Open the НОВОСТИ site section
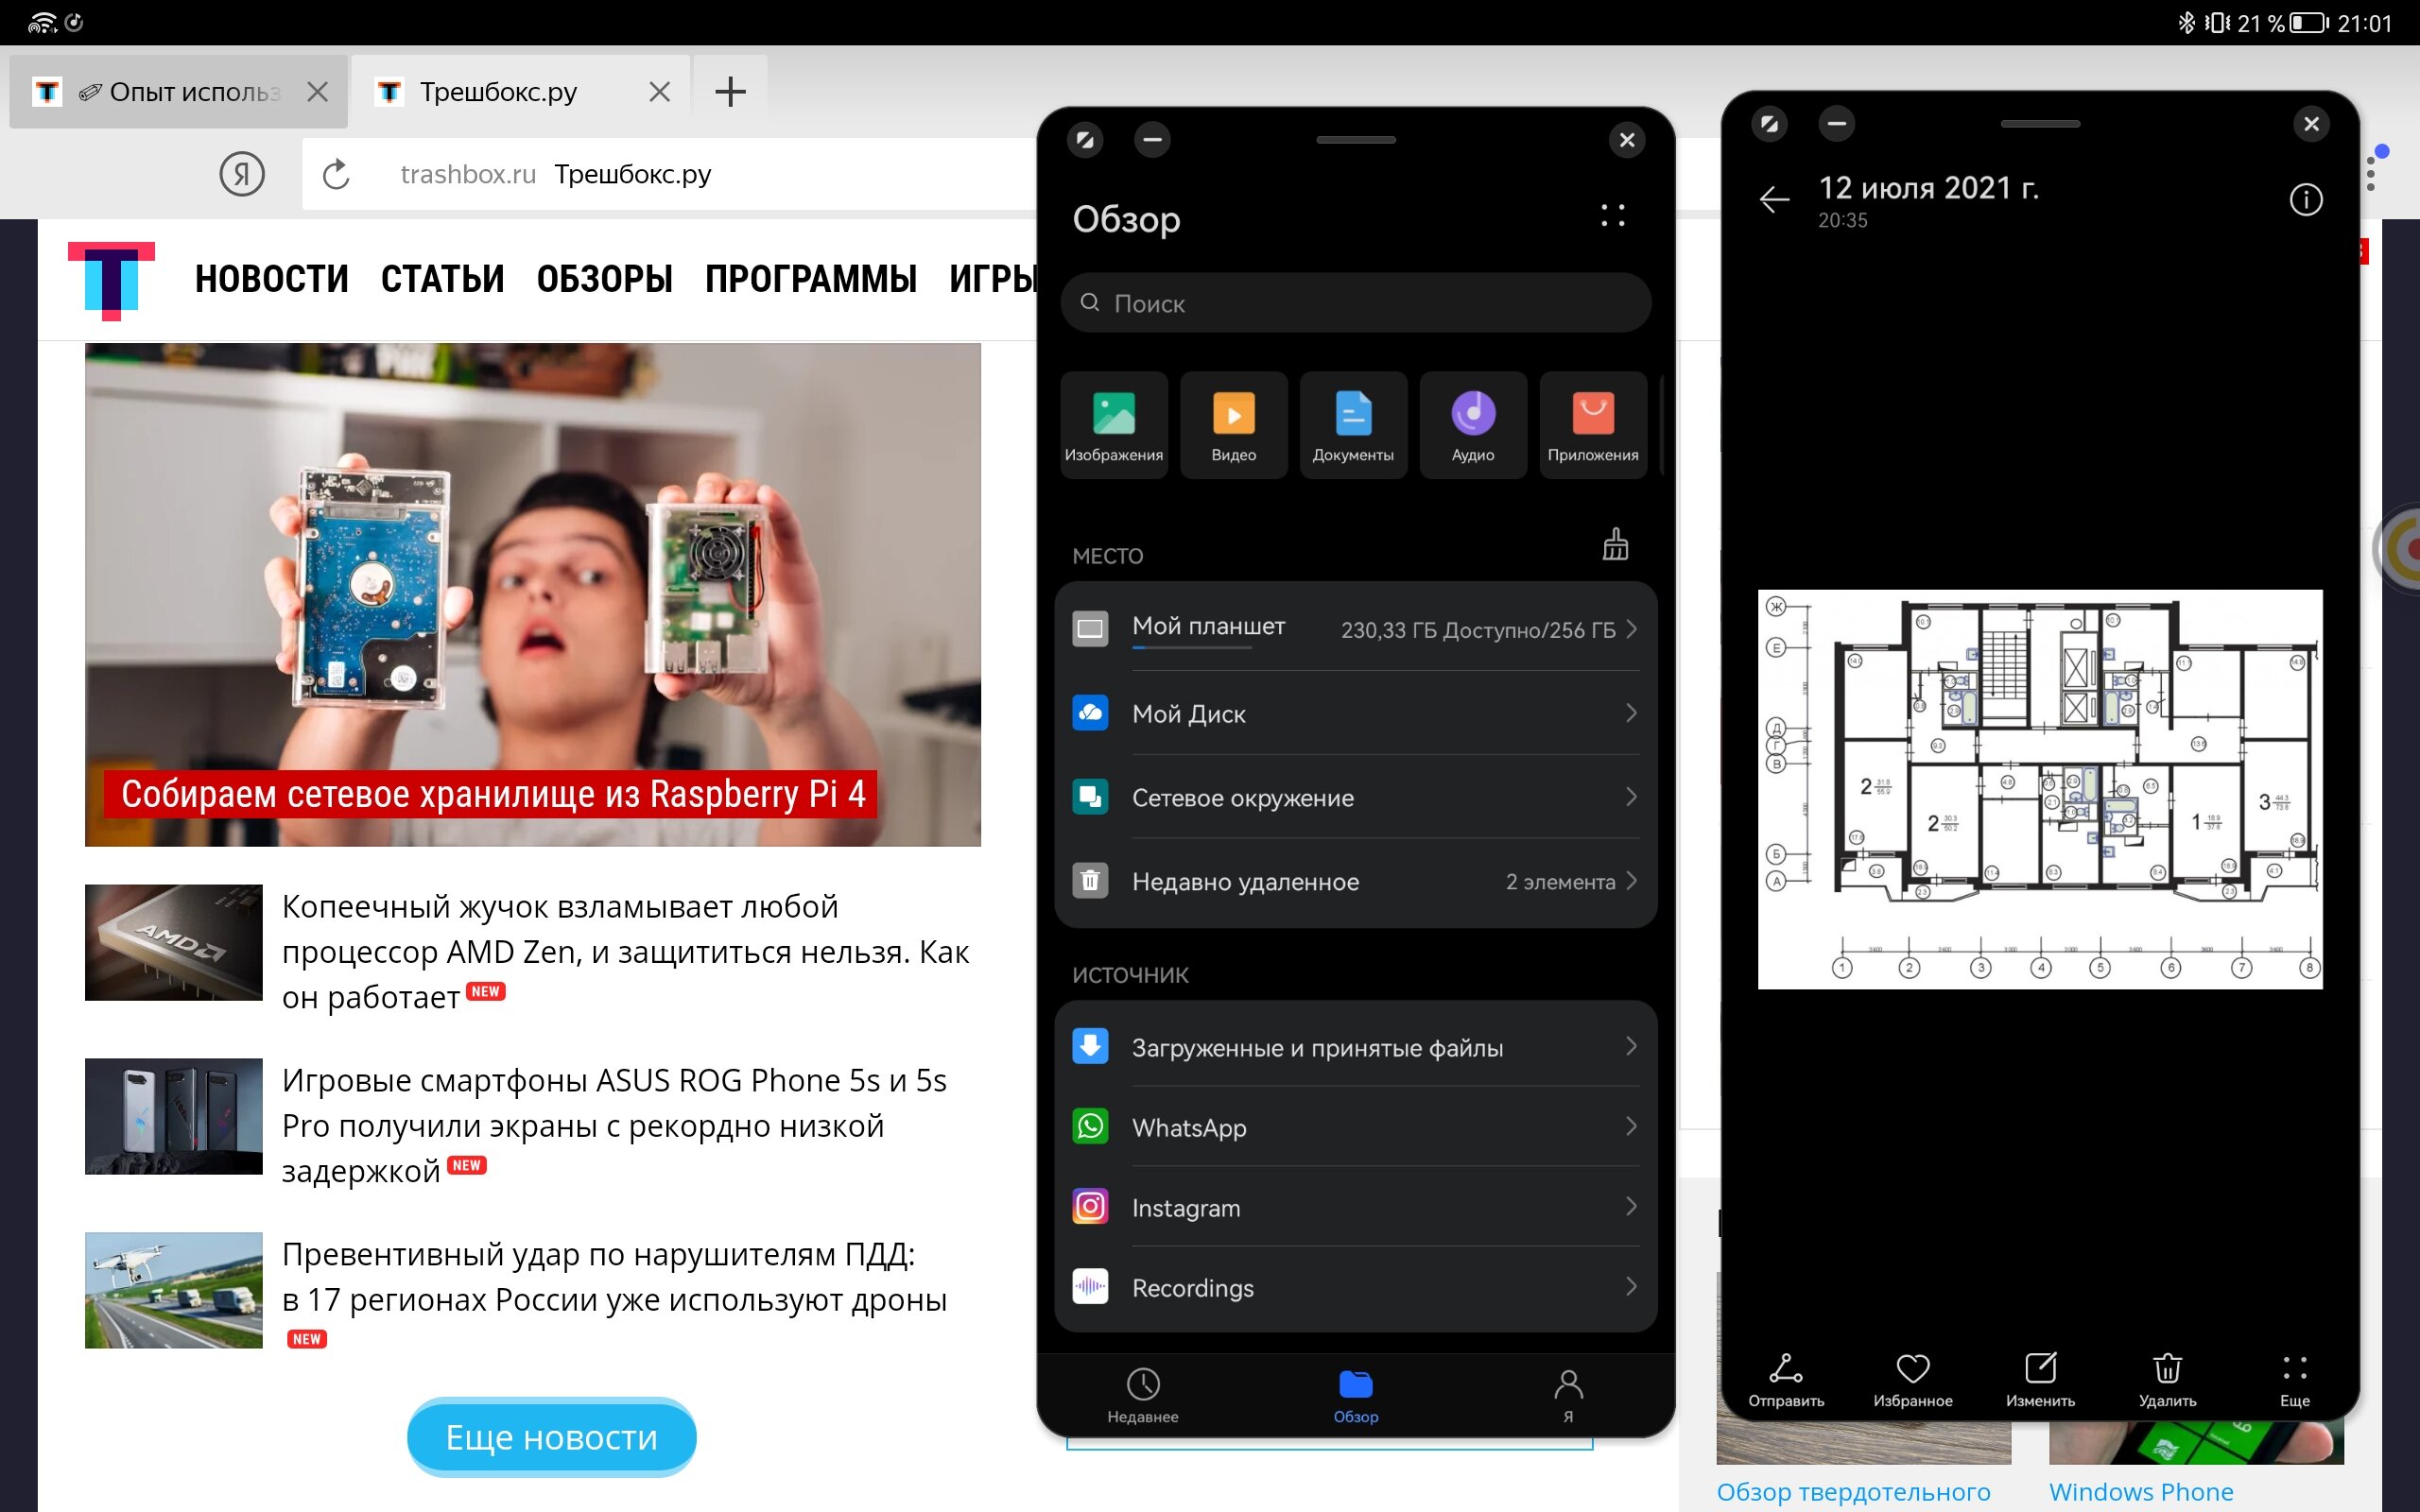2420x1512 pixels. (x=272, y=280)
